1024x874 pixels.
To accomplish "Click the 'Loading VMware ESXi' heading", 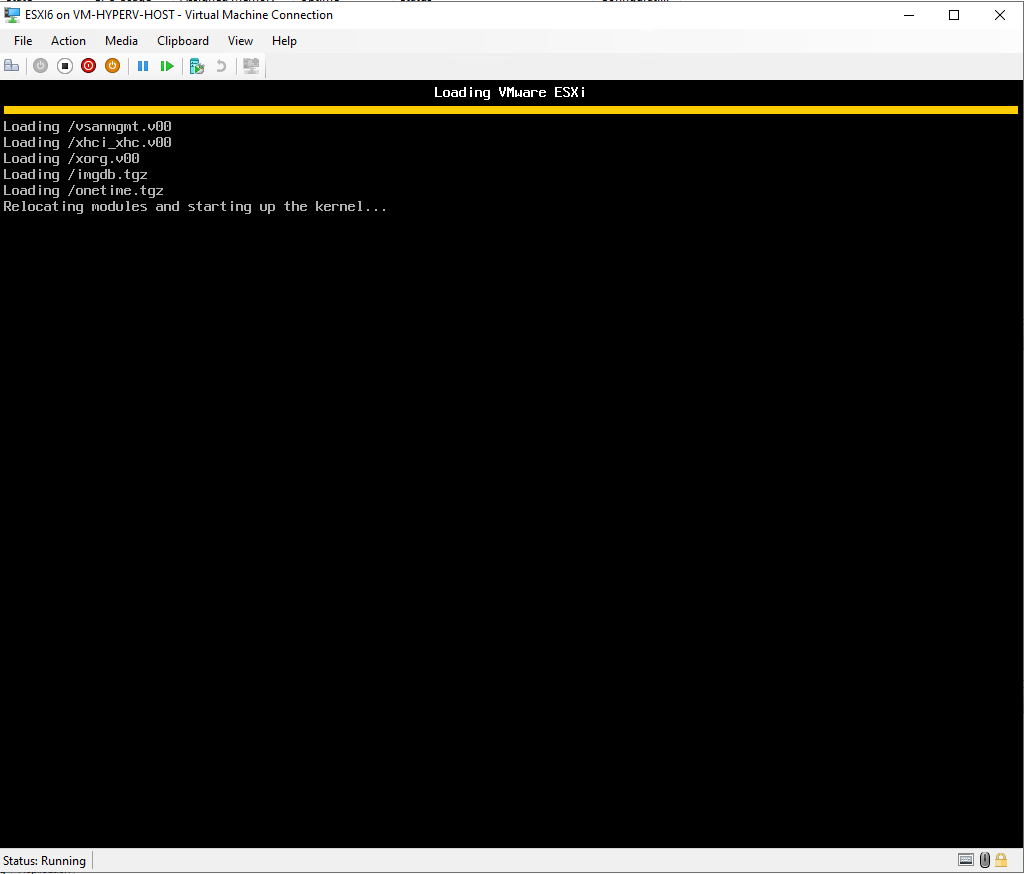I will (510, 93).
